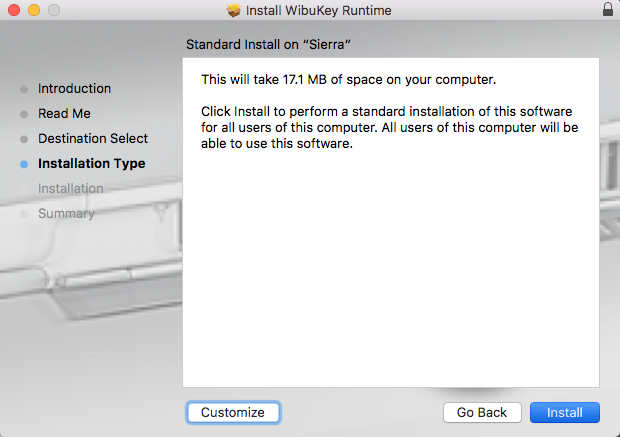620x437 pixels.
Task: Click the "Install WibuKey Runtime" window title
Action: (320, 10)
